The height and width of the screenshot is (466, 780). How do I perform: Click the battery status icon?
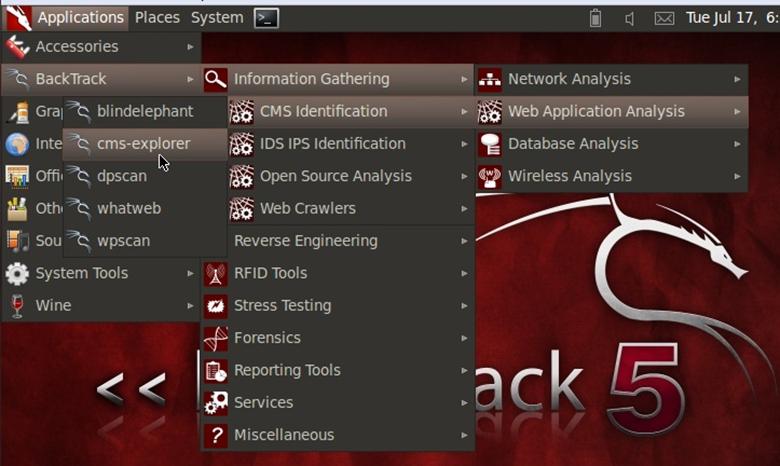click(595, 18)
